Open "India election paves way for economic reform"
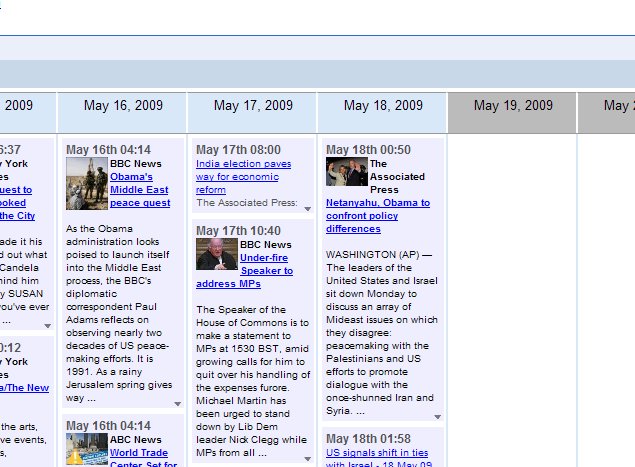This screenshot has width=635, height=467. click(243, 176)
